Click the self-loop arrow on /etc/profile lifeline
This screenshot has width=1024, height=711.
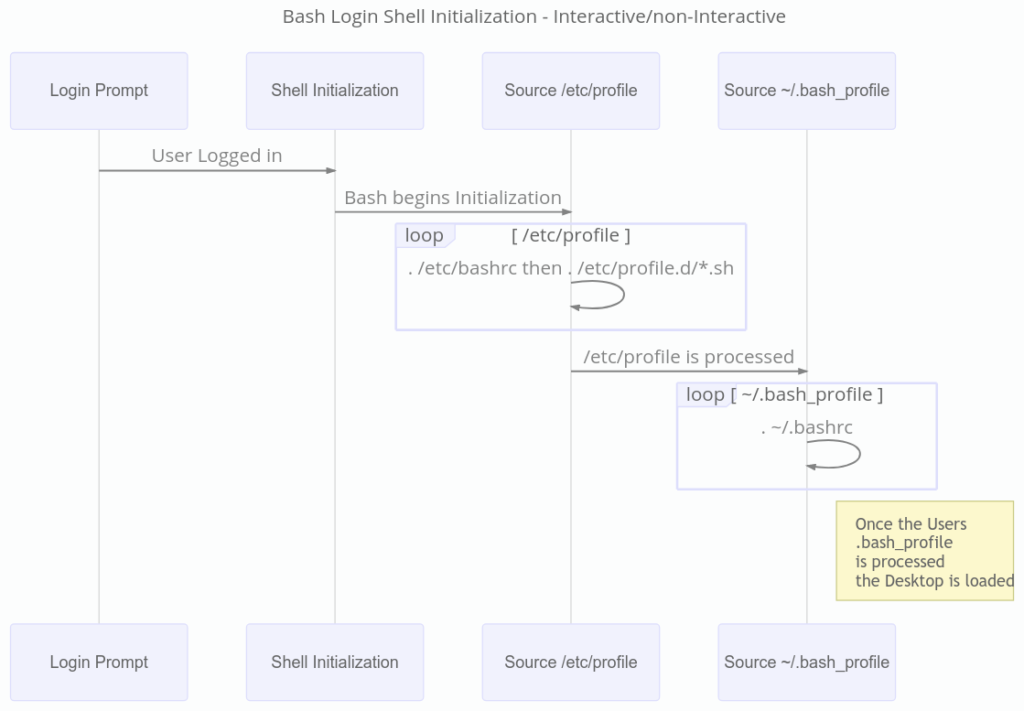pos(623,295)
